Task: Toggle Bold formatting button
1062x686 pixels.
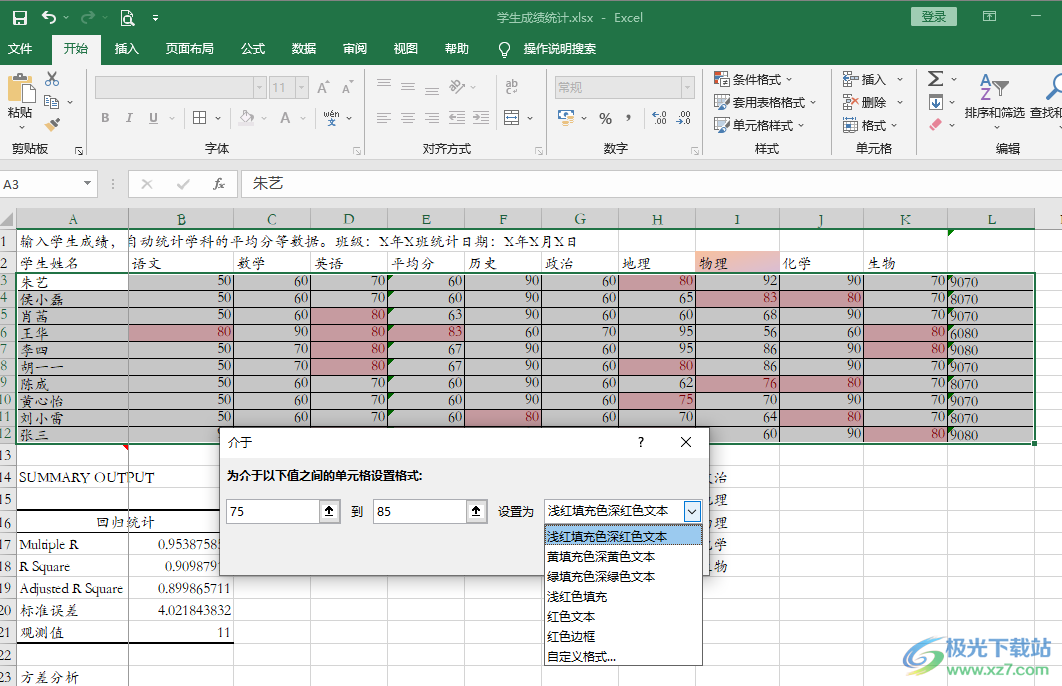Action: 105,118
